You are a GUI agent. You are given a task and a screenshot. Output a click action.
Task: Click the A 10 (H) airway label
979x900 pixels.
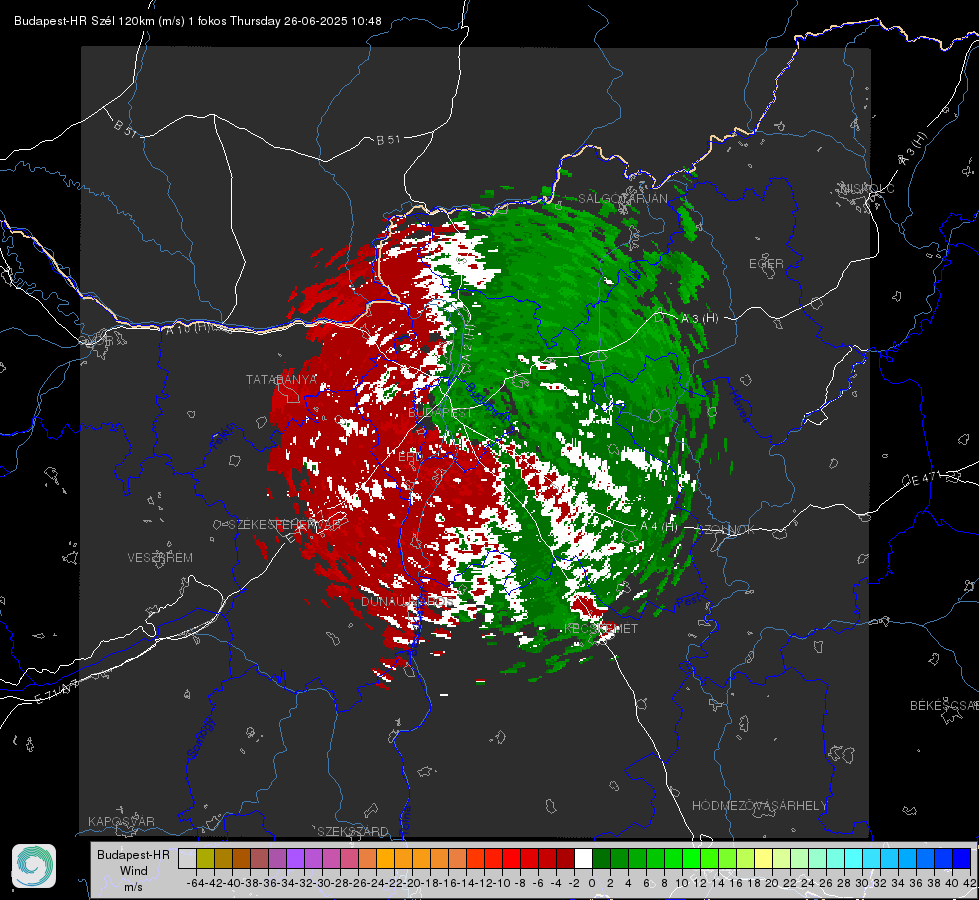coord(188,328)
